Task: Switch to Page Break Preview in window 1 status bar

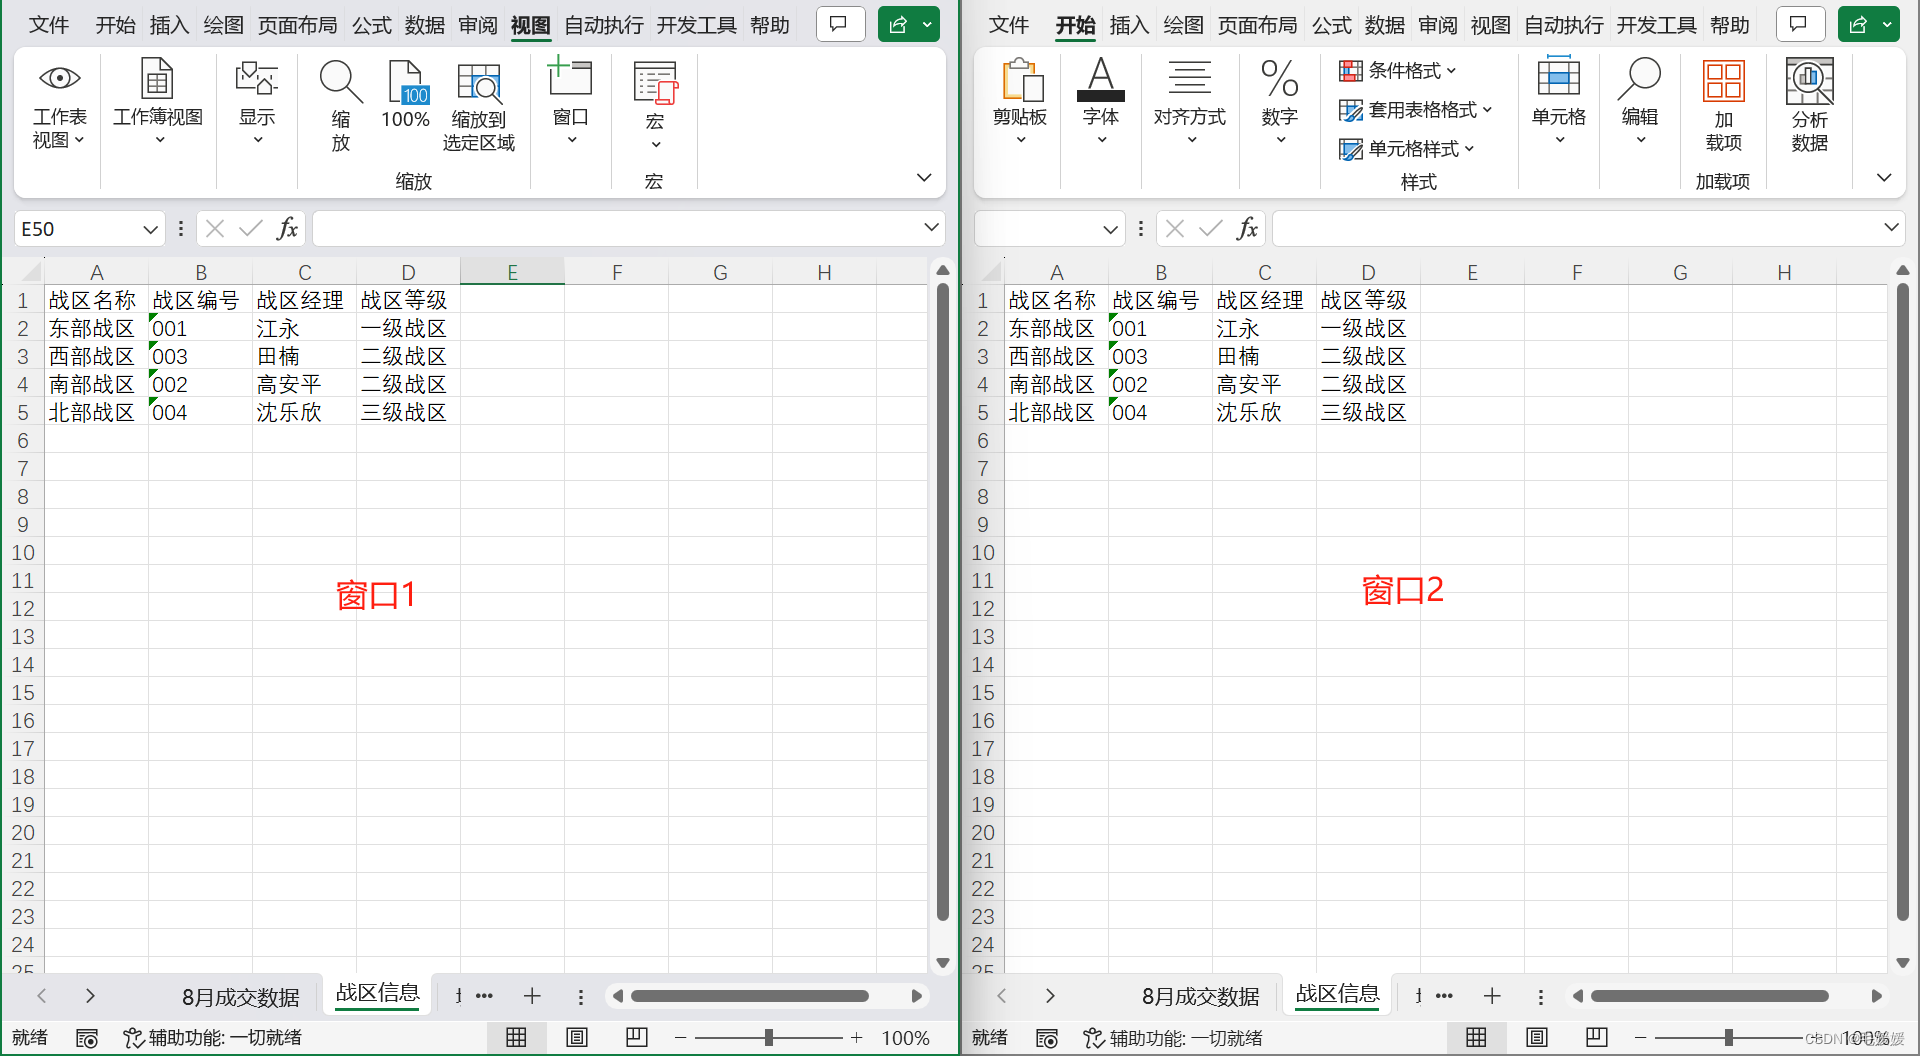Action: click(637, 1038)
